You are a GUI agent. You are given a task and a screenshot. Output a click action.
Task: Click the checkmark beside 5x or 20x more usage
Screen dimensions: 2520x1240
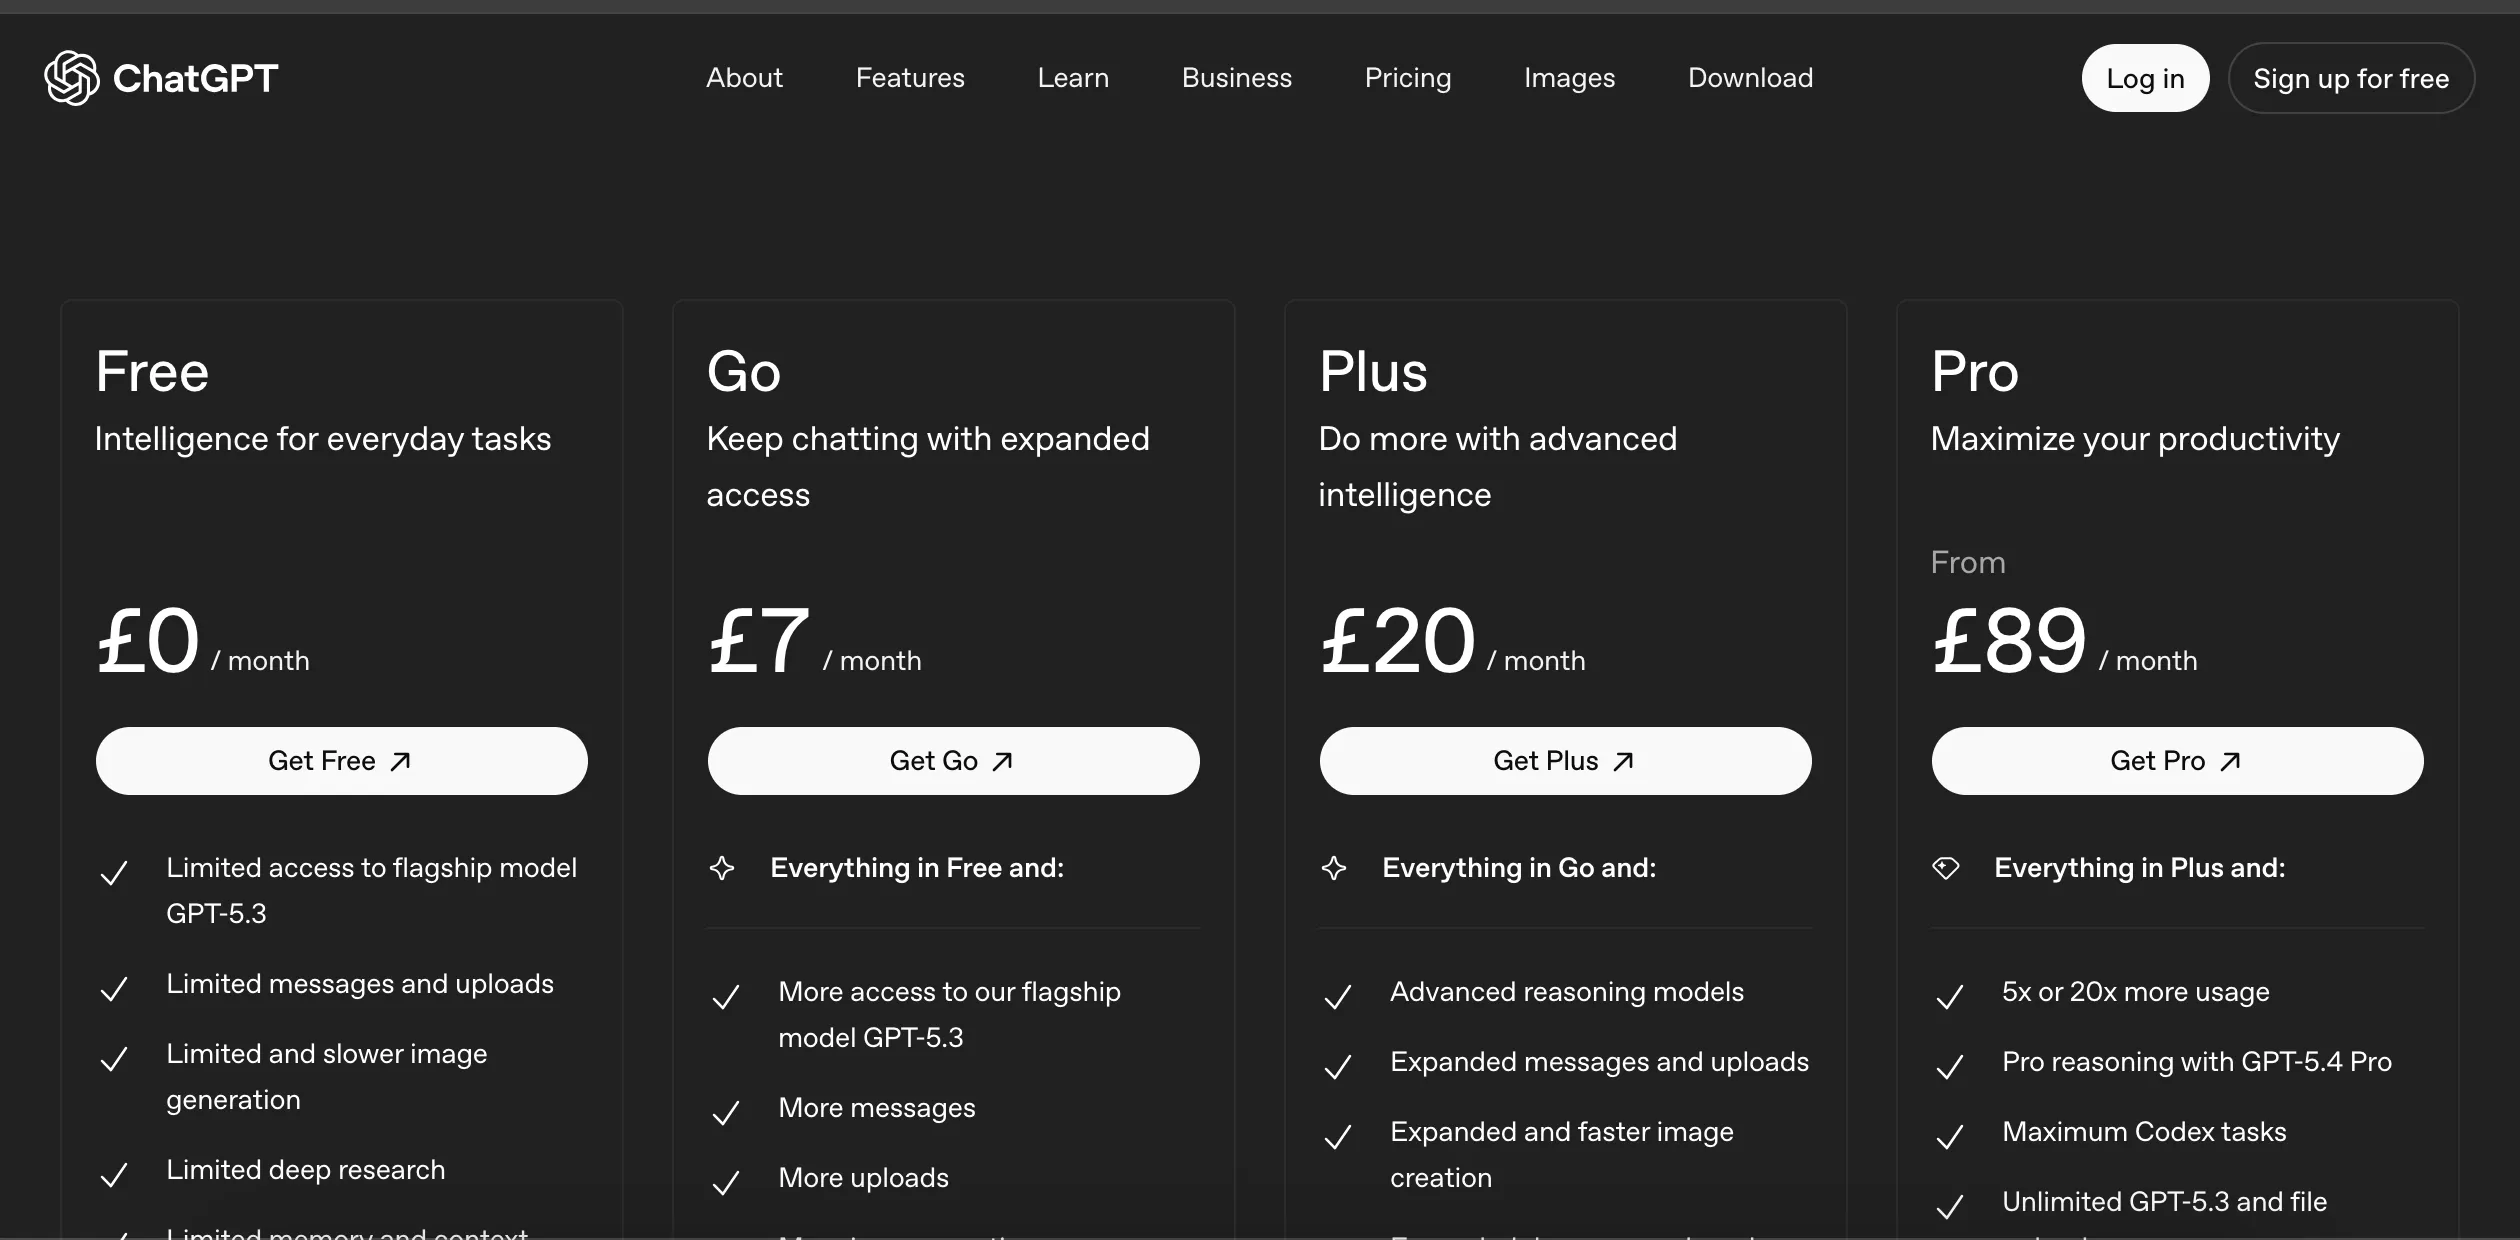click(x=1950, y=997)
